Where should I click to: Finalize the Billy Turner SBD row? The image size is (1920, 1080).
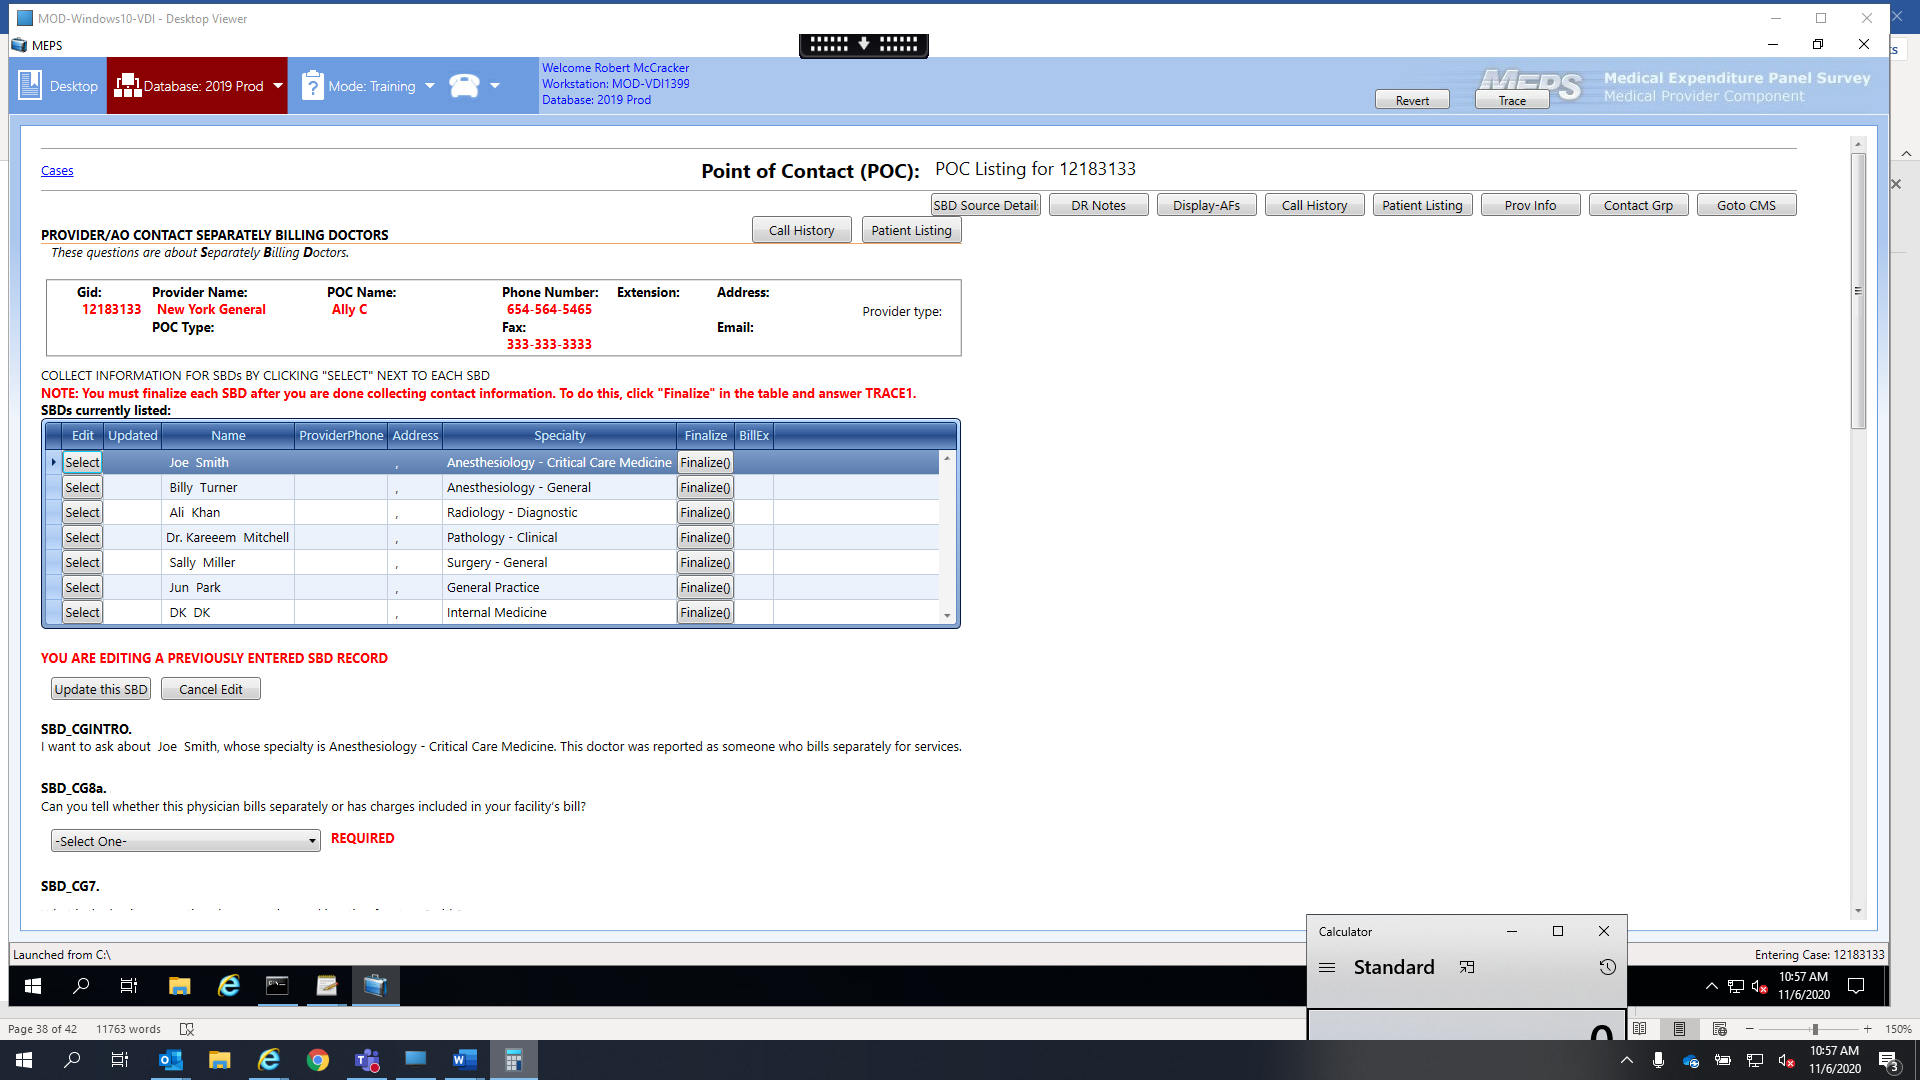click(x=705, y=488)
